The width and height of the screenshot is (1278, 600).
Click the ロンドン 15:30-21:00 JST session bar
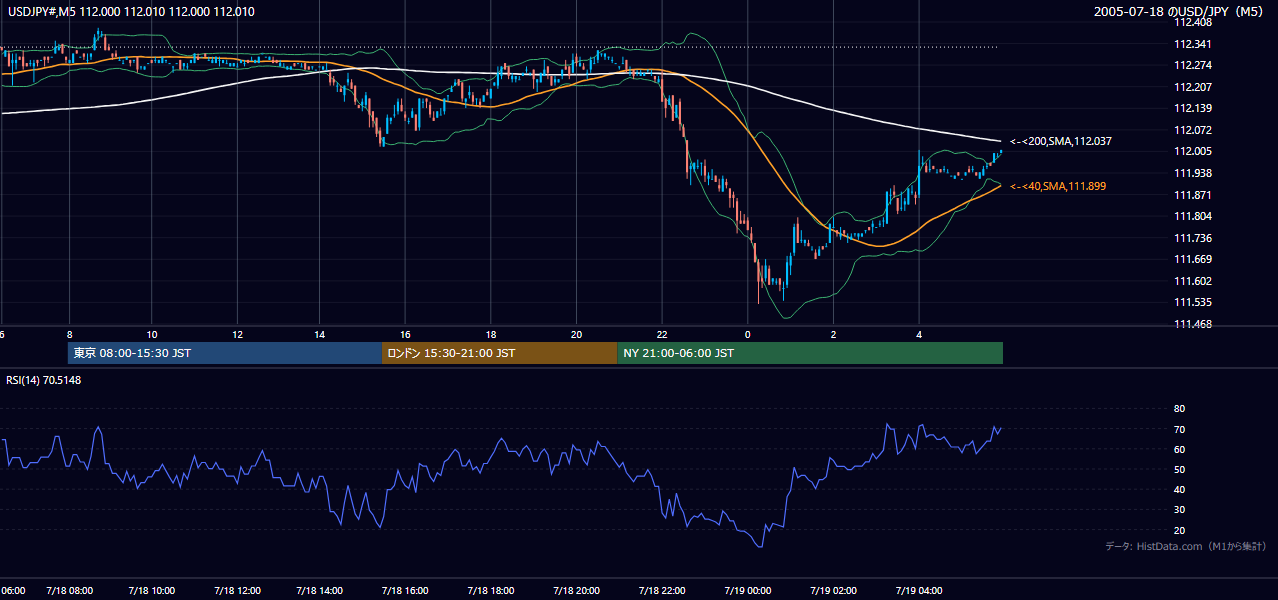click(x=499, y=353)
